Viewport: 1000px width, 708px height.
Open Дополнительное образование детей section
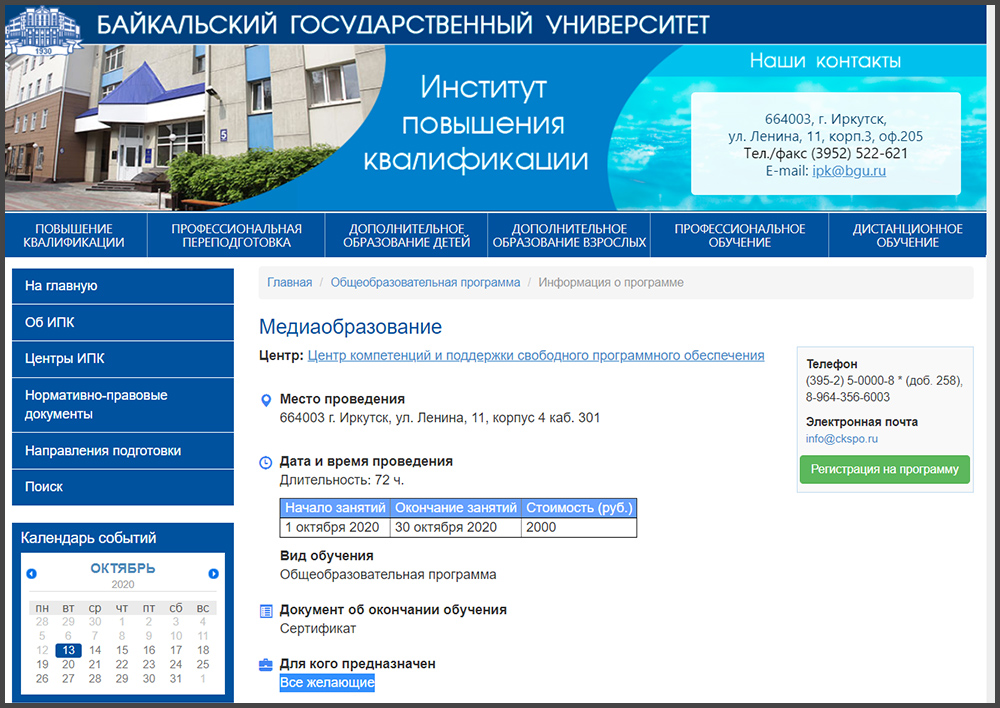(x=406, y=235)
